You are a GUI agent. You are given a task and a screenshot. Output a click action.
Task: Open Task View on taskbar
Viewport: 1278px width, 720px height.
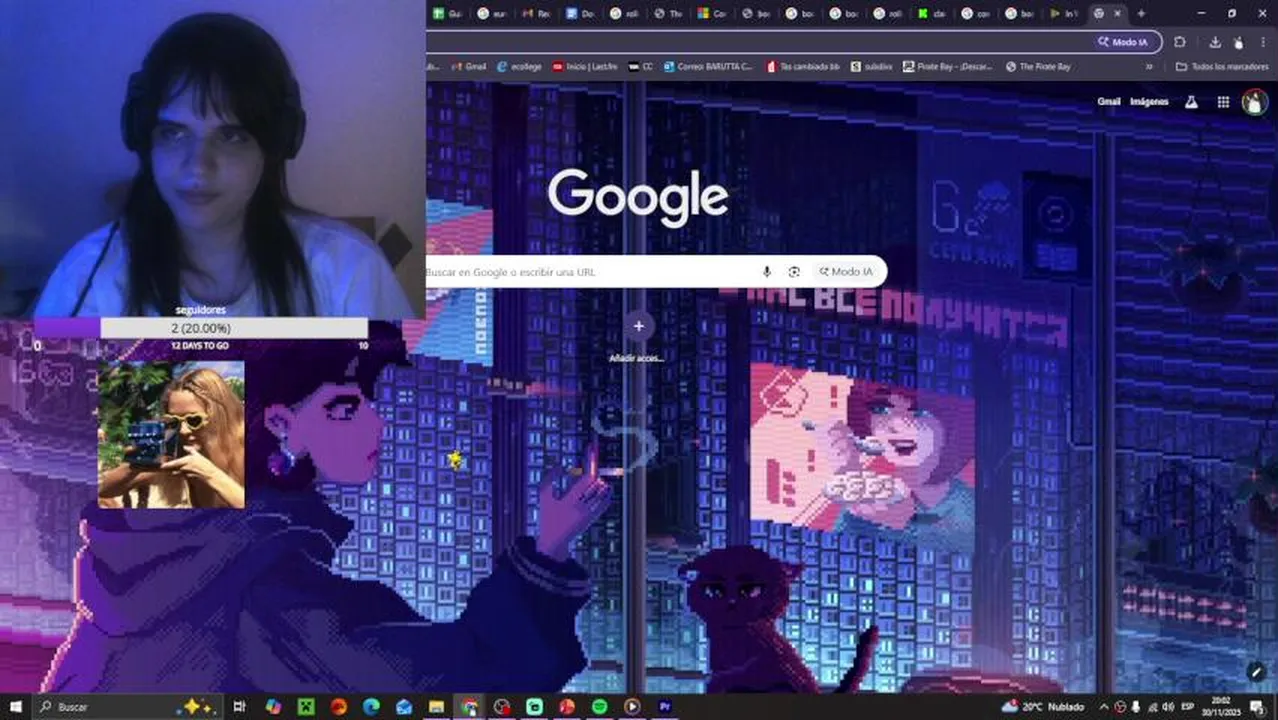pos(239,707)
